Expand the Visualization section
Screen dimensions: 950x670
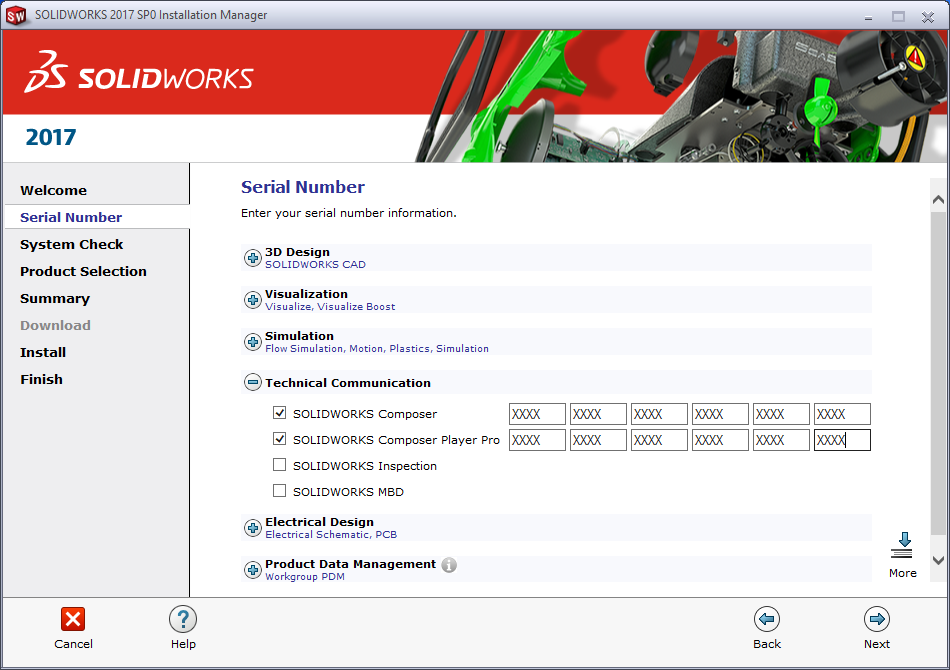pos(253,300)
